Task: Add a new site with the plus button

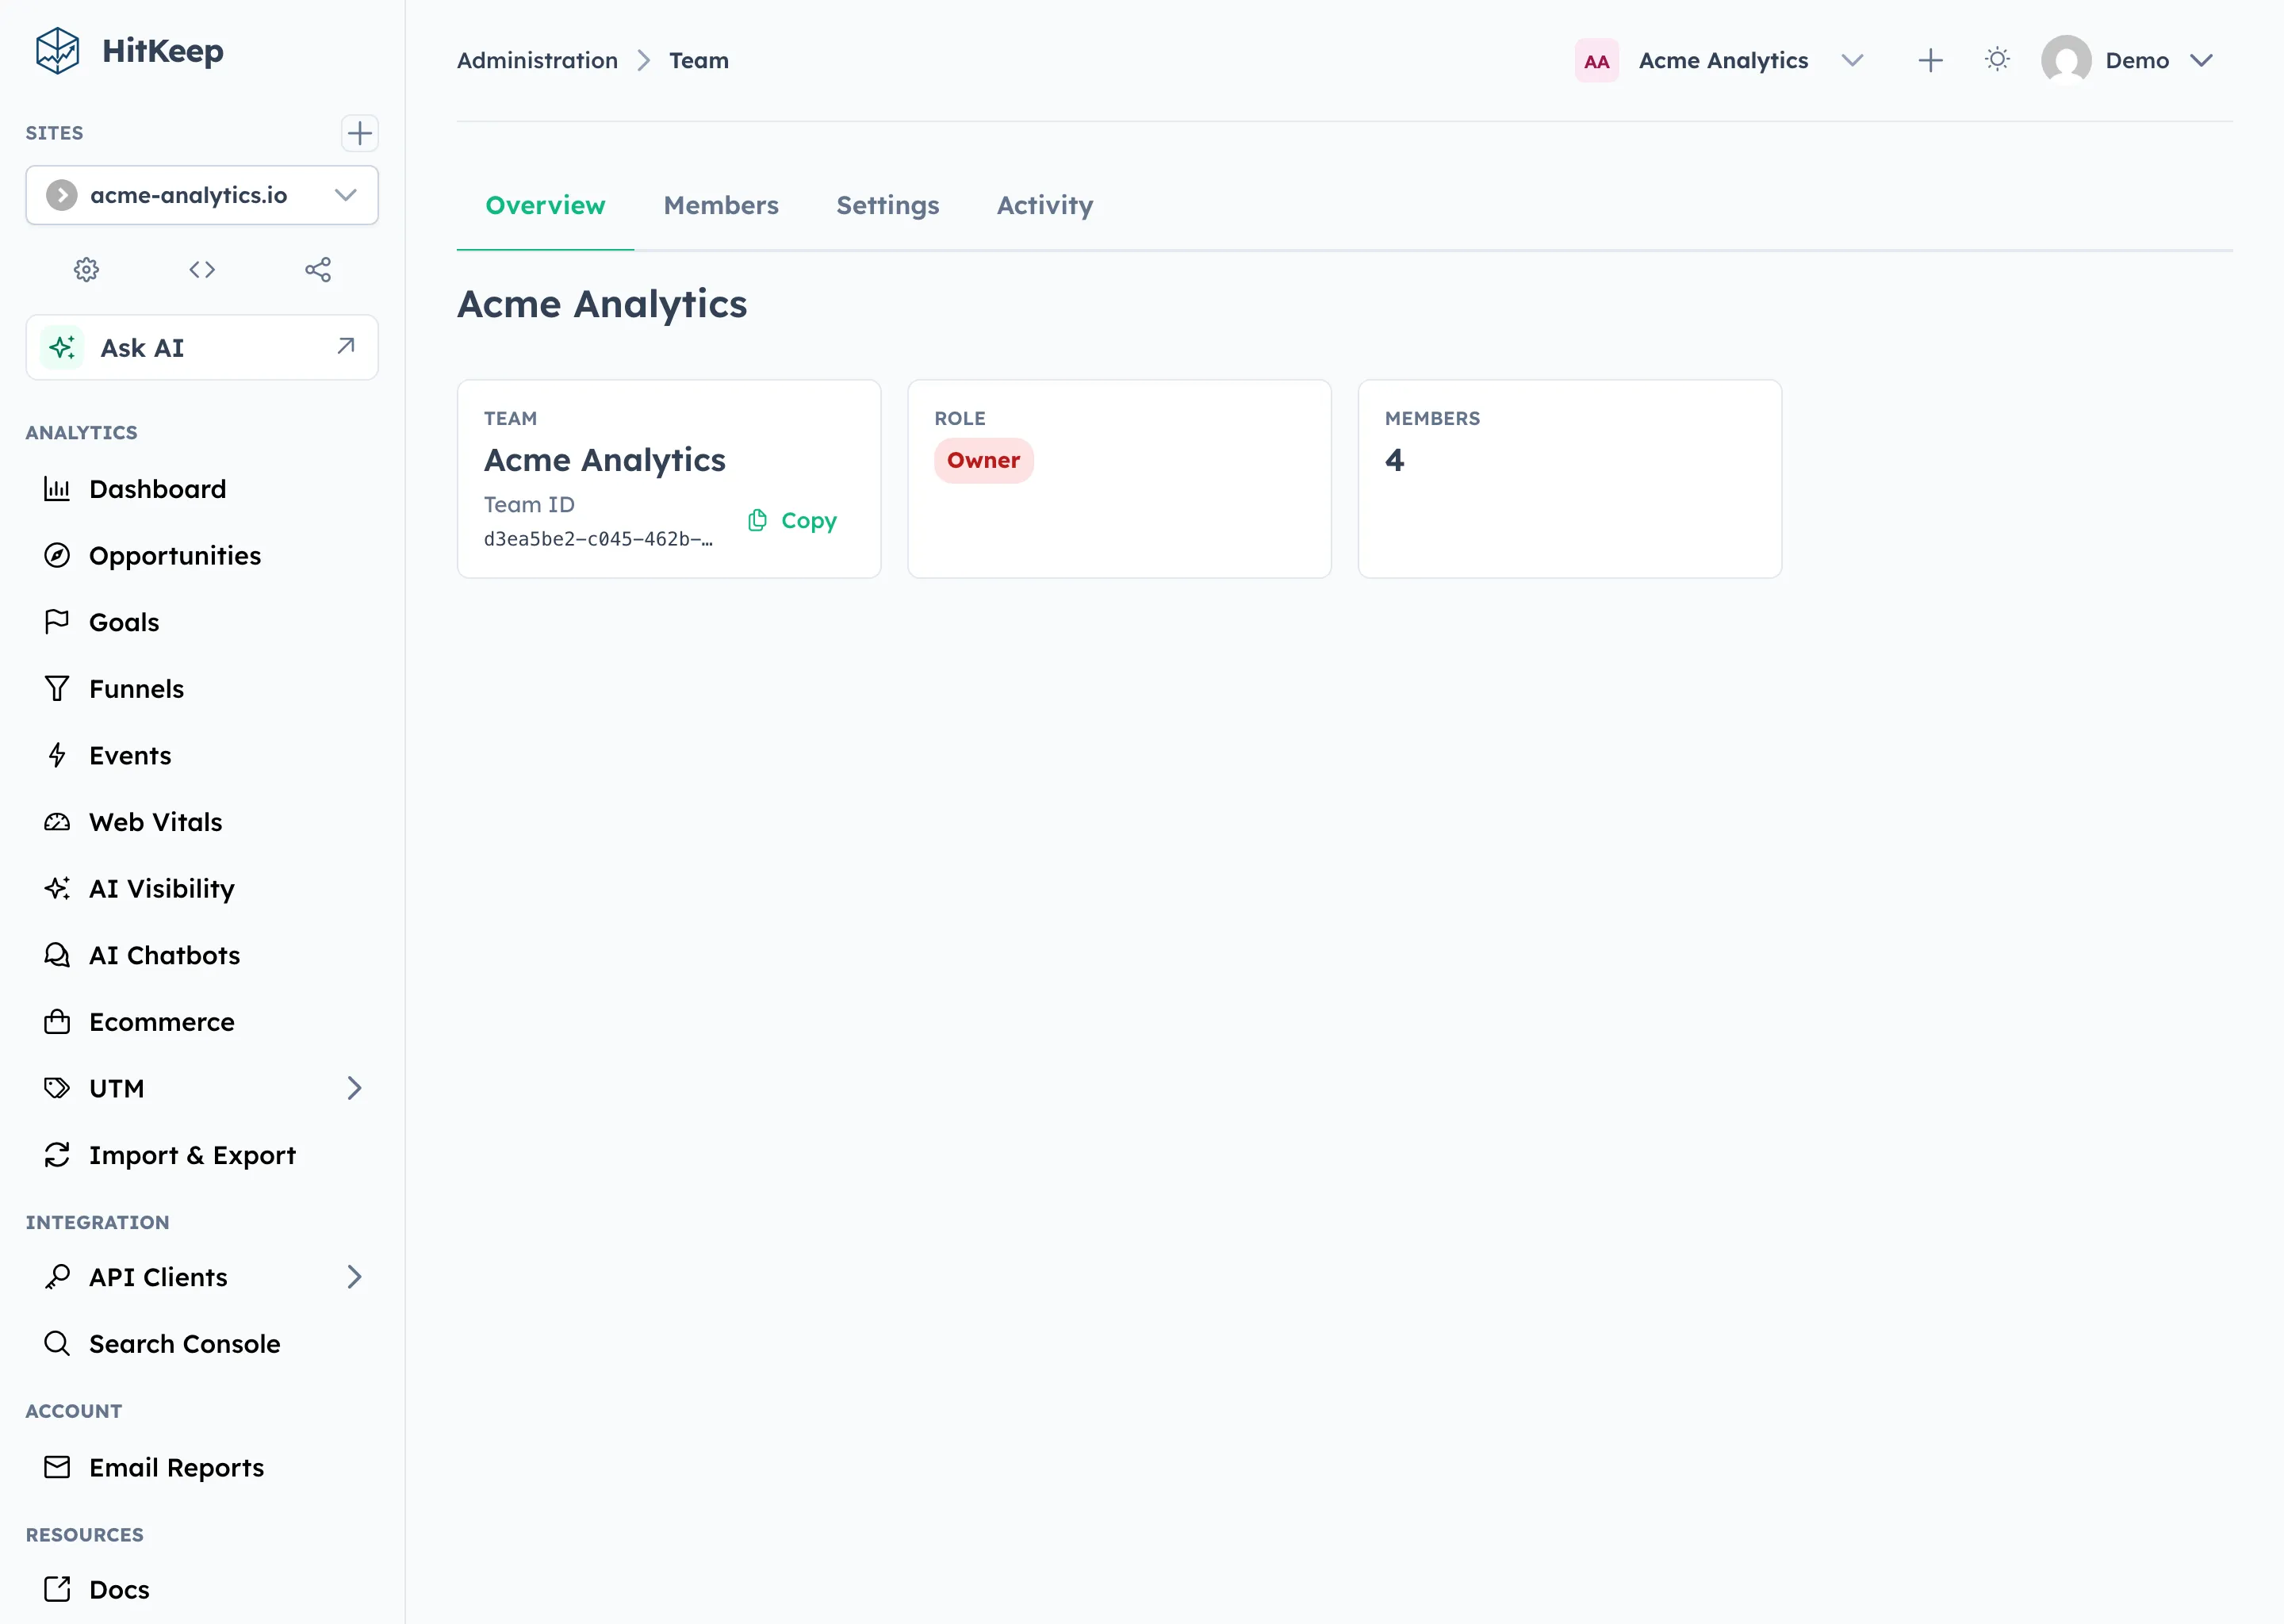Action: click(x=359, y=133)
